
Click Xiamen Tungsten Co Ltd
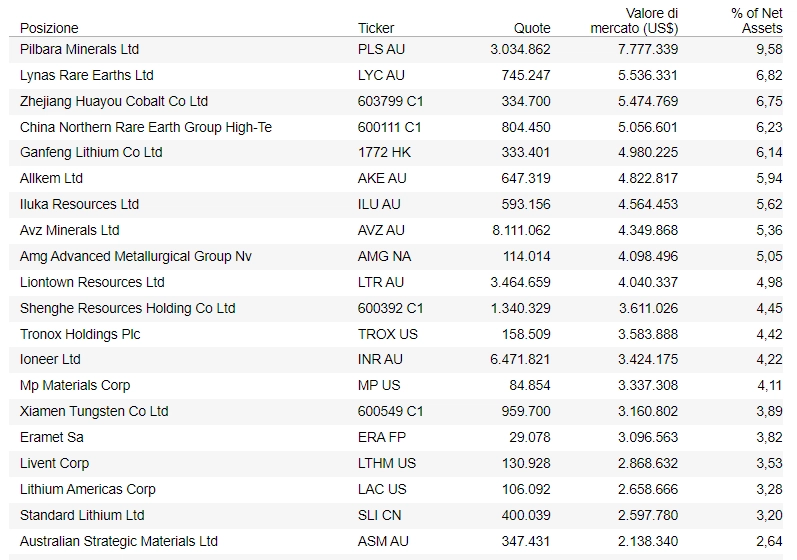click(94, 411)
